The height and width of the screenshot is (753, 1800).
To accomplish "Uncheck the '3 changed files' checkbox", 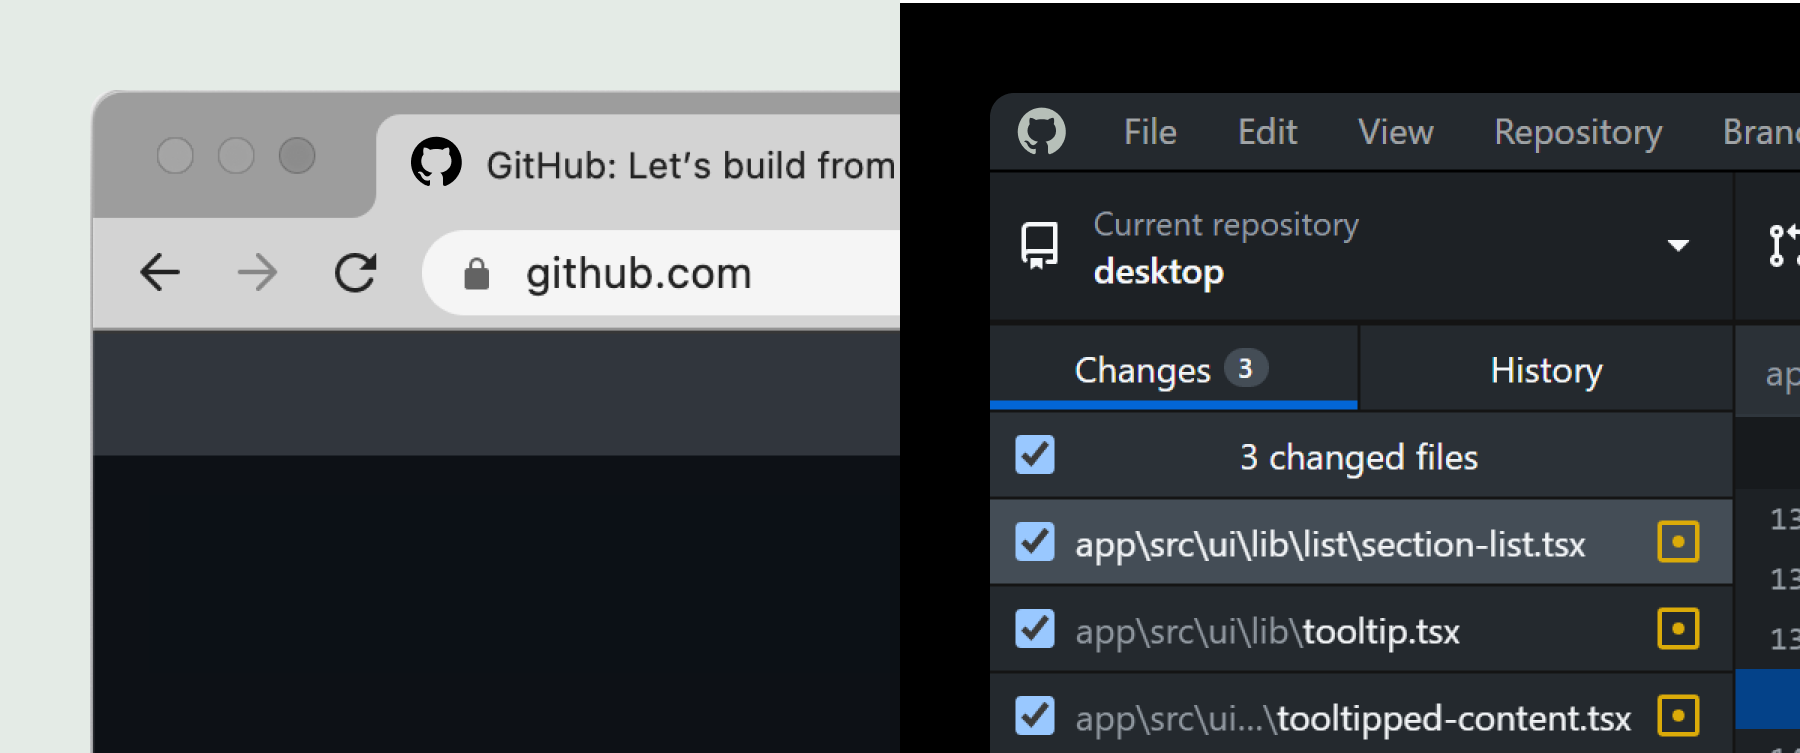I will click(1035, 455).
